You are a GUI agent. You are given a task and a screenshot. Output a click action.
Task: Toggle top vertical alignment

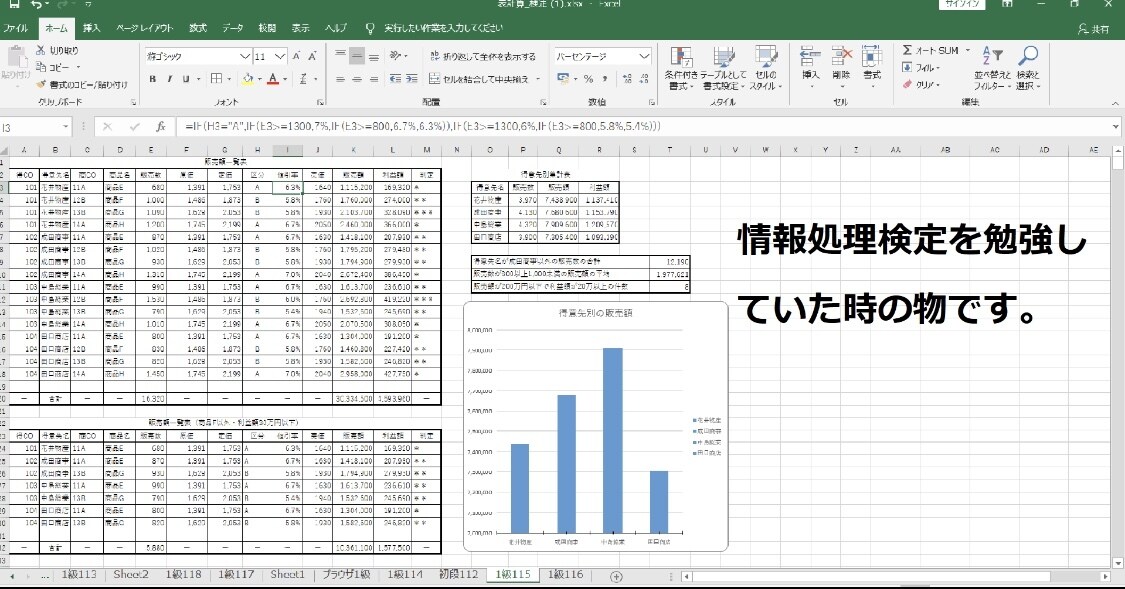(x=340, y=55)
